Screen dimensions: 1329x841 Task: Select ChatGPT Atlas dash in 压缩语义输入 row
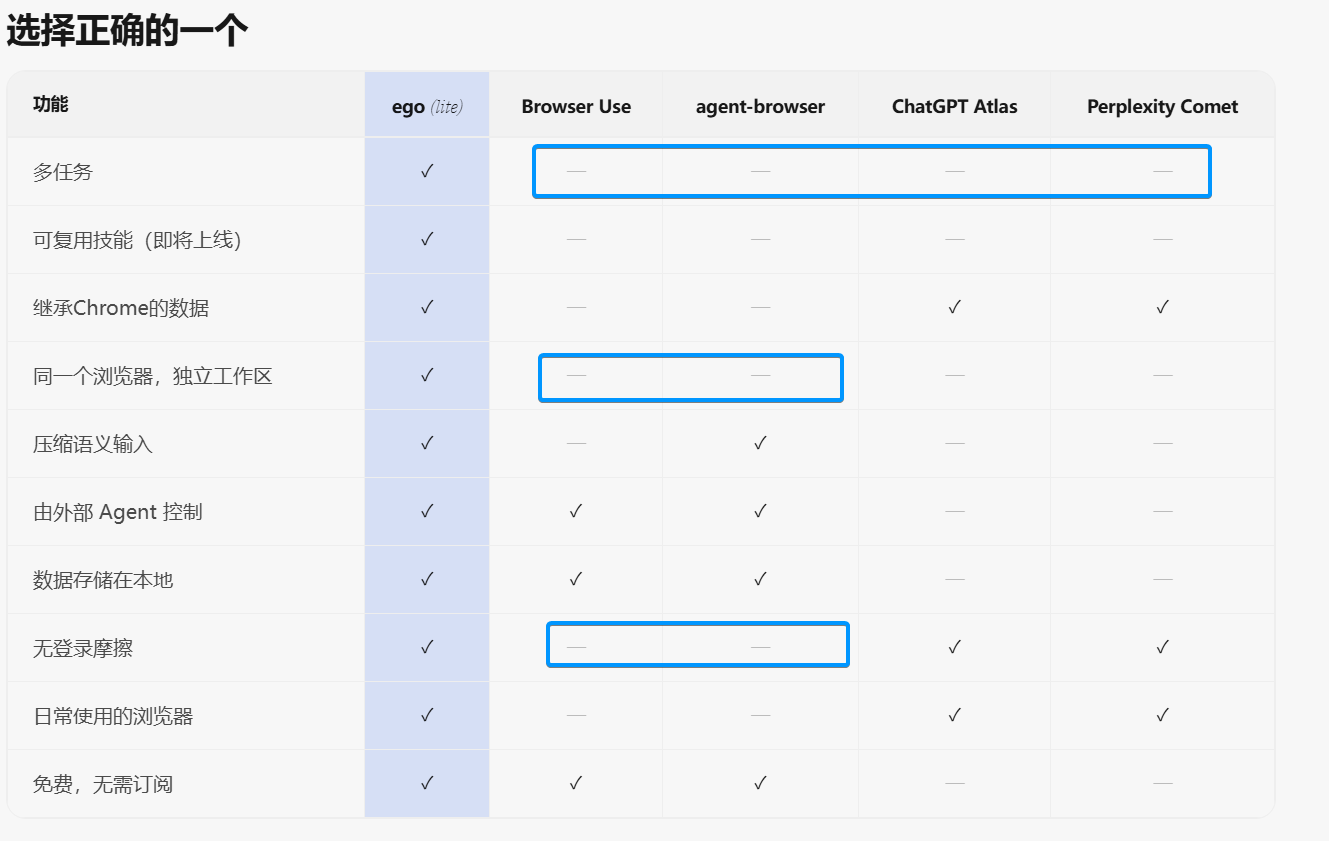click(954, 444)
